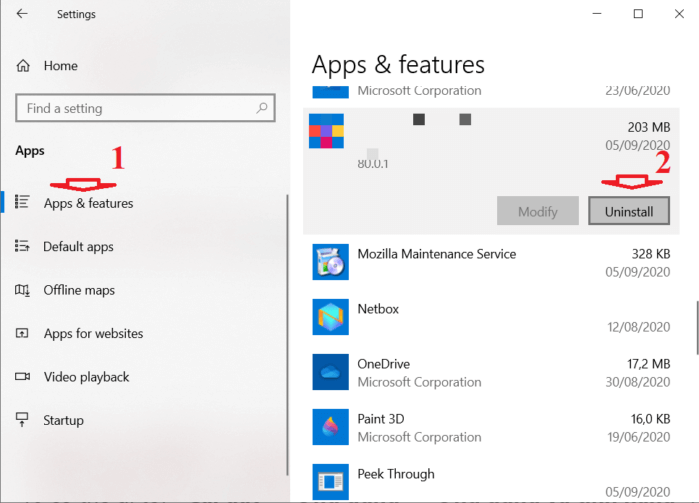Minimize the Settings window

pos(597,14)
